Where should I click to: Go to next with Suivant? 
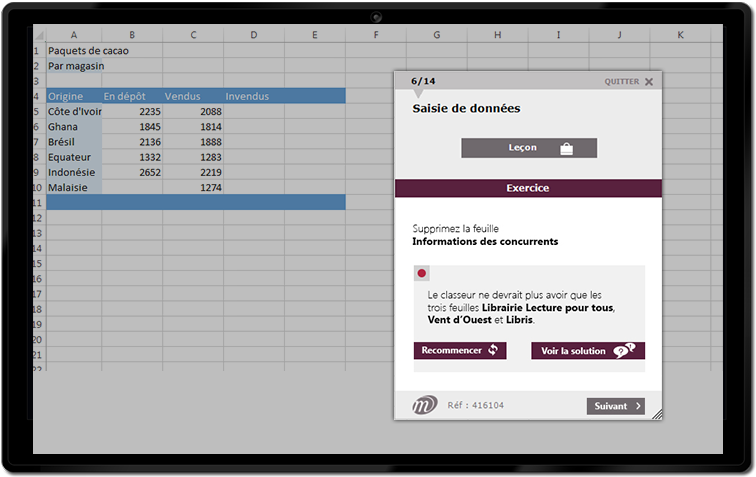[615, 406]
